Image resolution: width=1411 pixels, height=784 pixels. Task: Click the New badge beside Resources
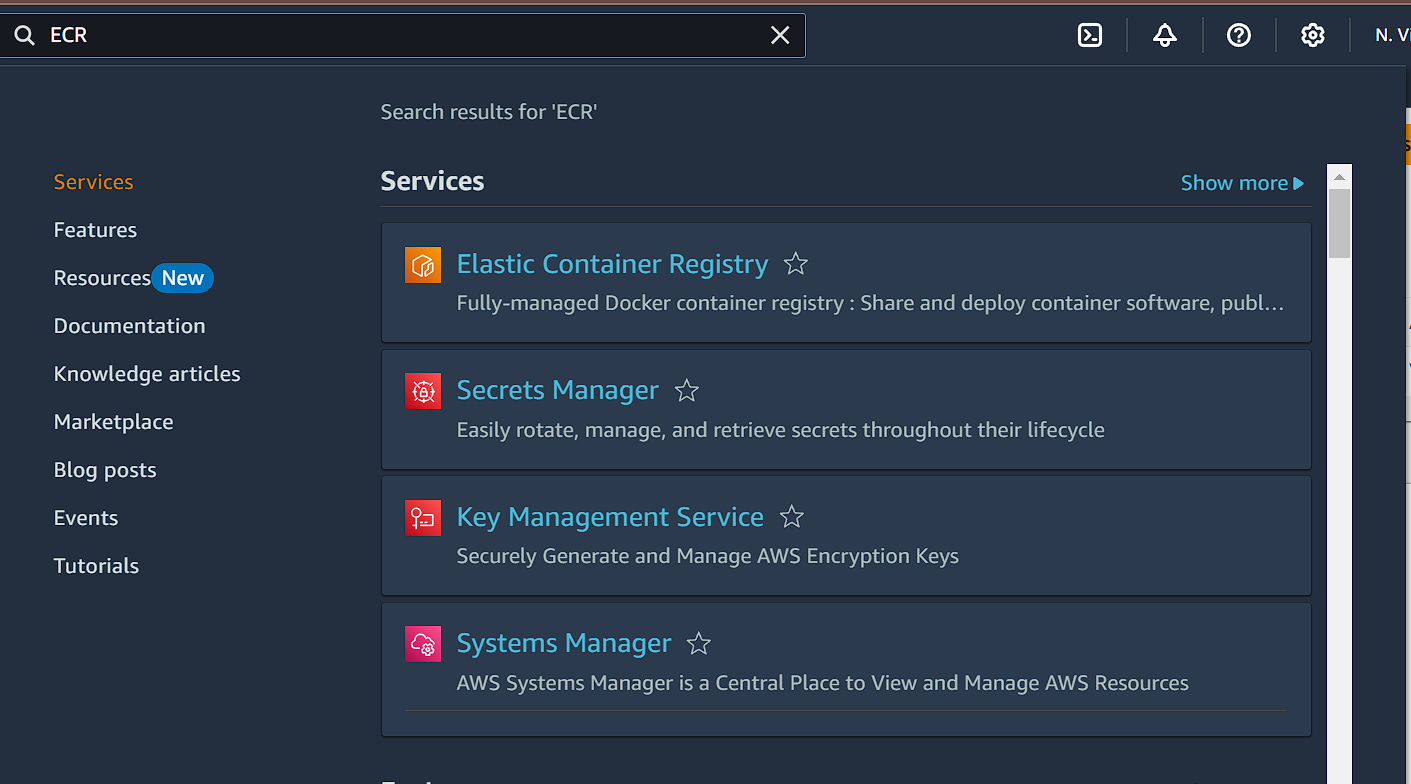[183, 278]
